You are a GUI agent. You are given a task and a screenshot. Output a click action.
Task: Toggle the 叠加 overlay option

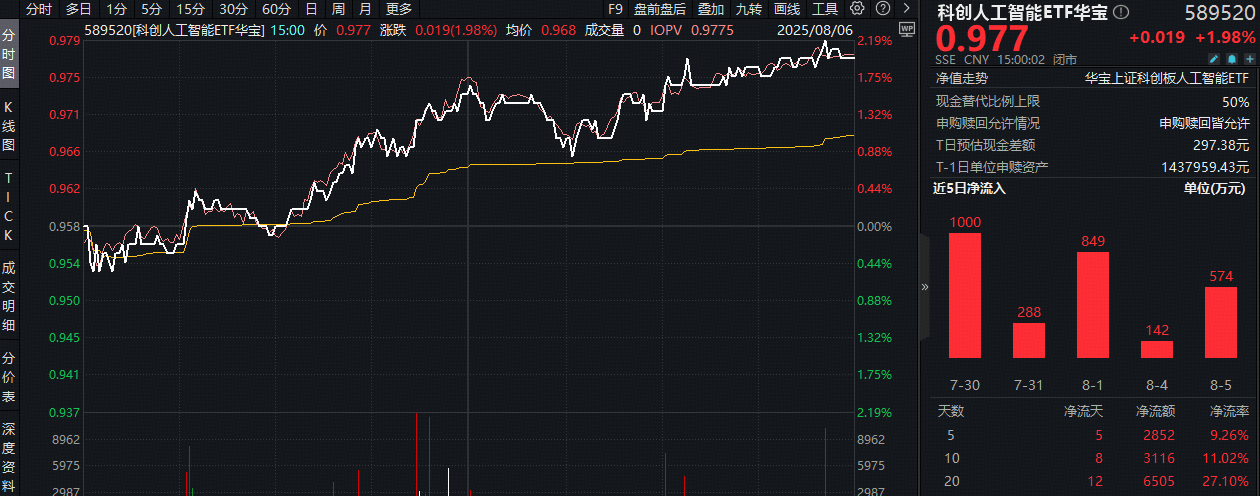coord(711,8)
